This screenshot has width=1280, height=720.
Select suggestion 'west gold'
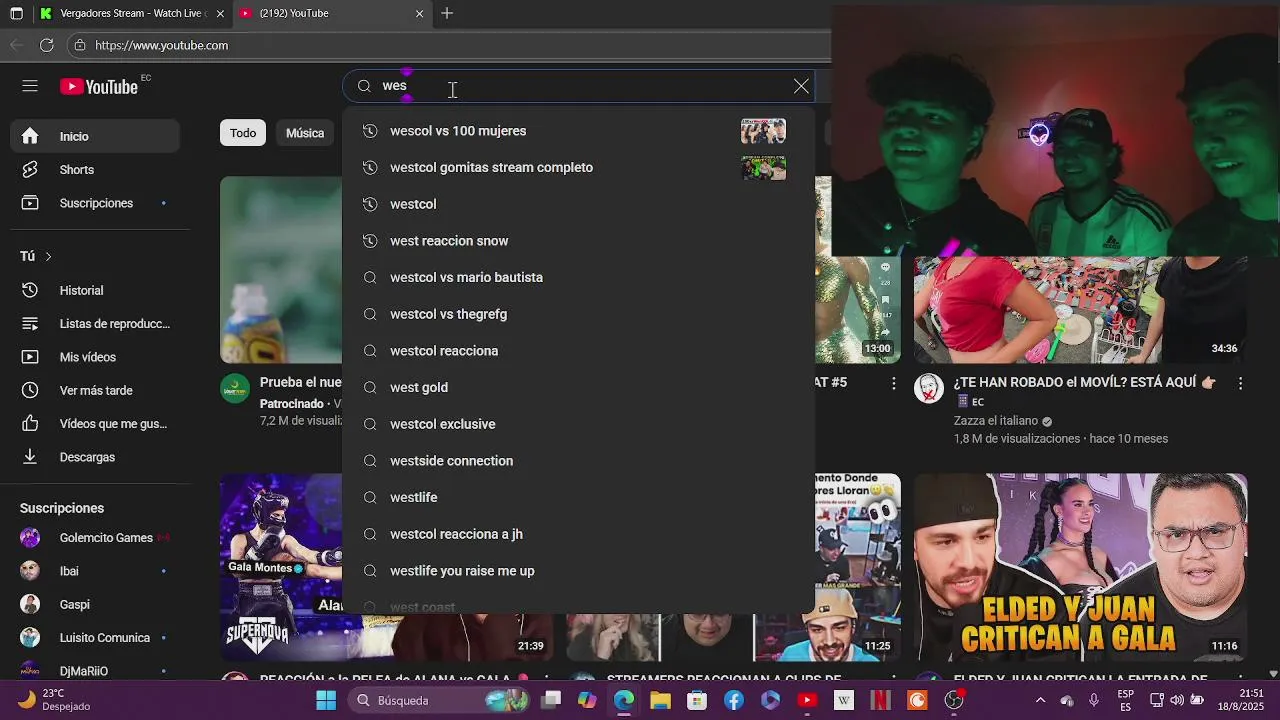coord(578,387)
